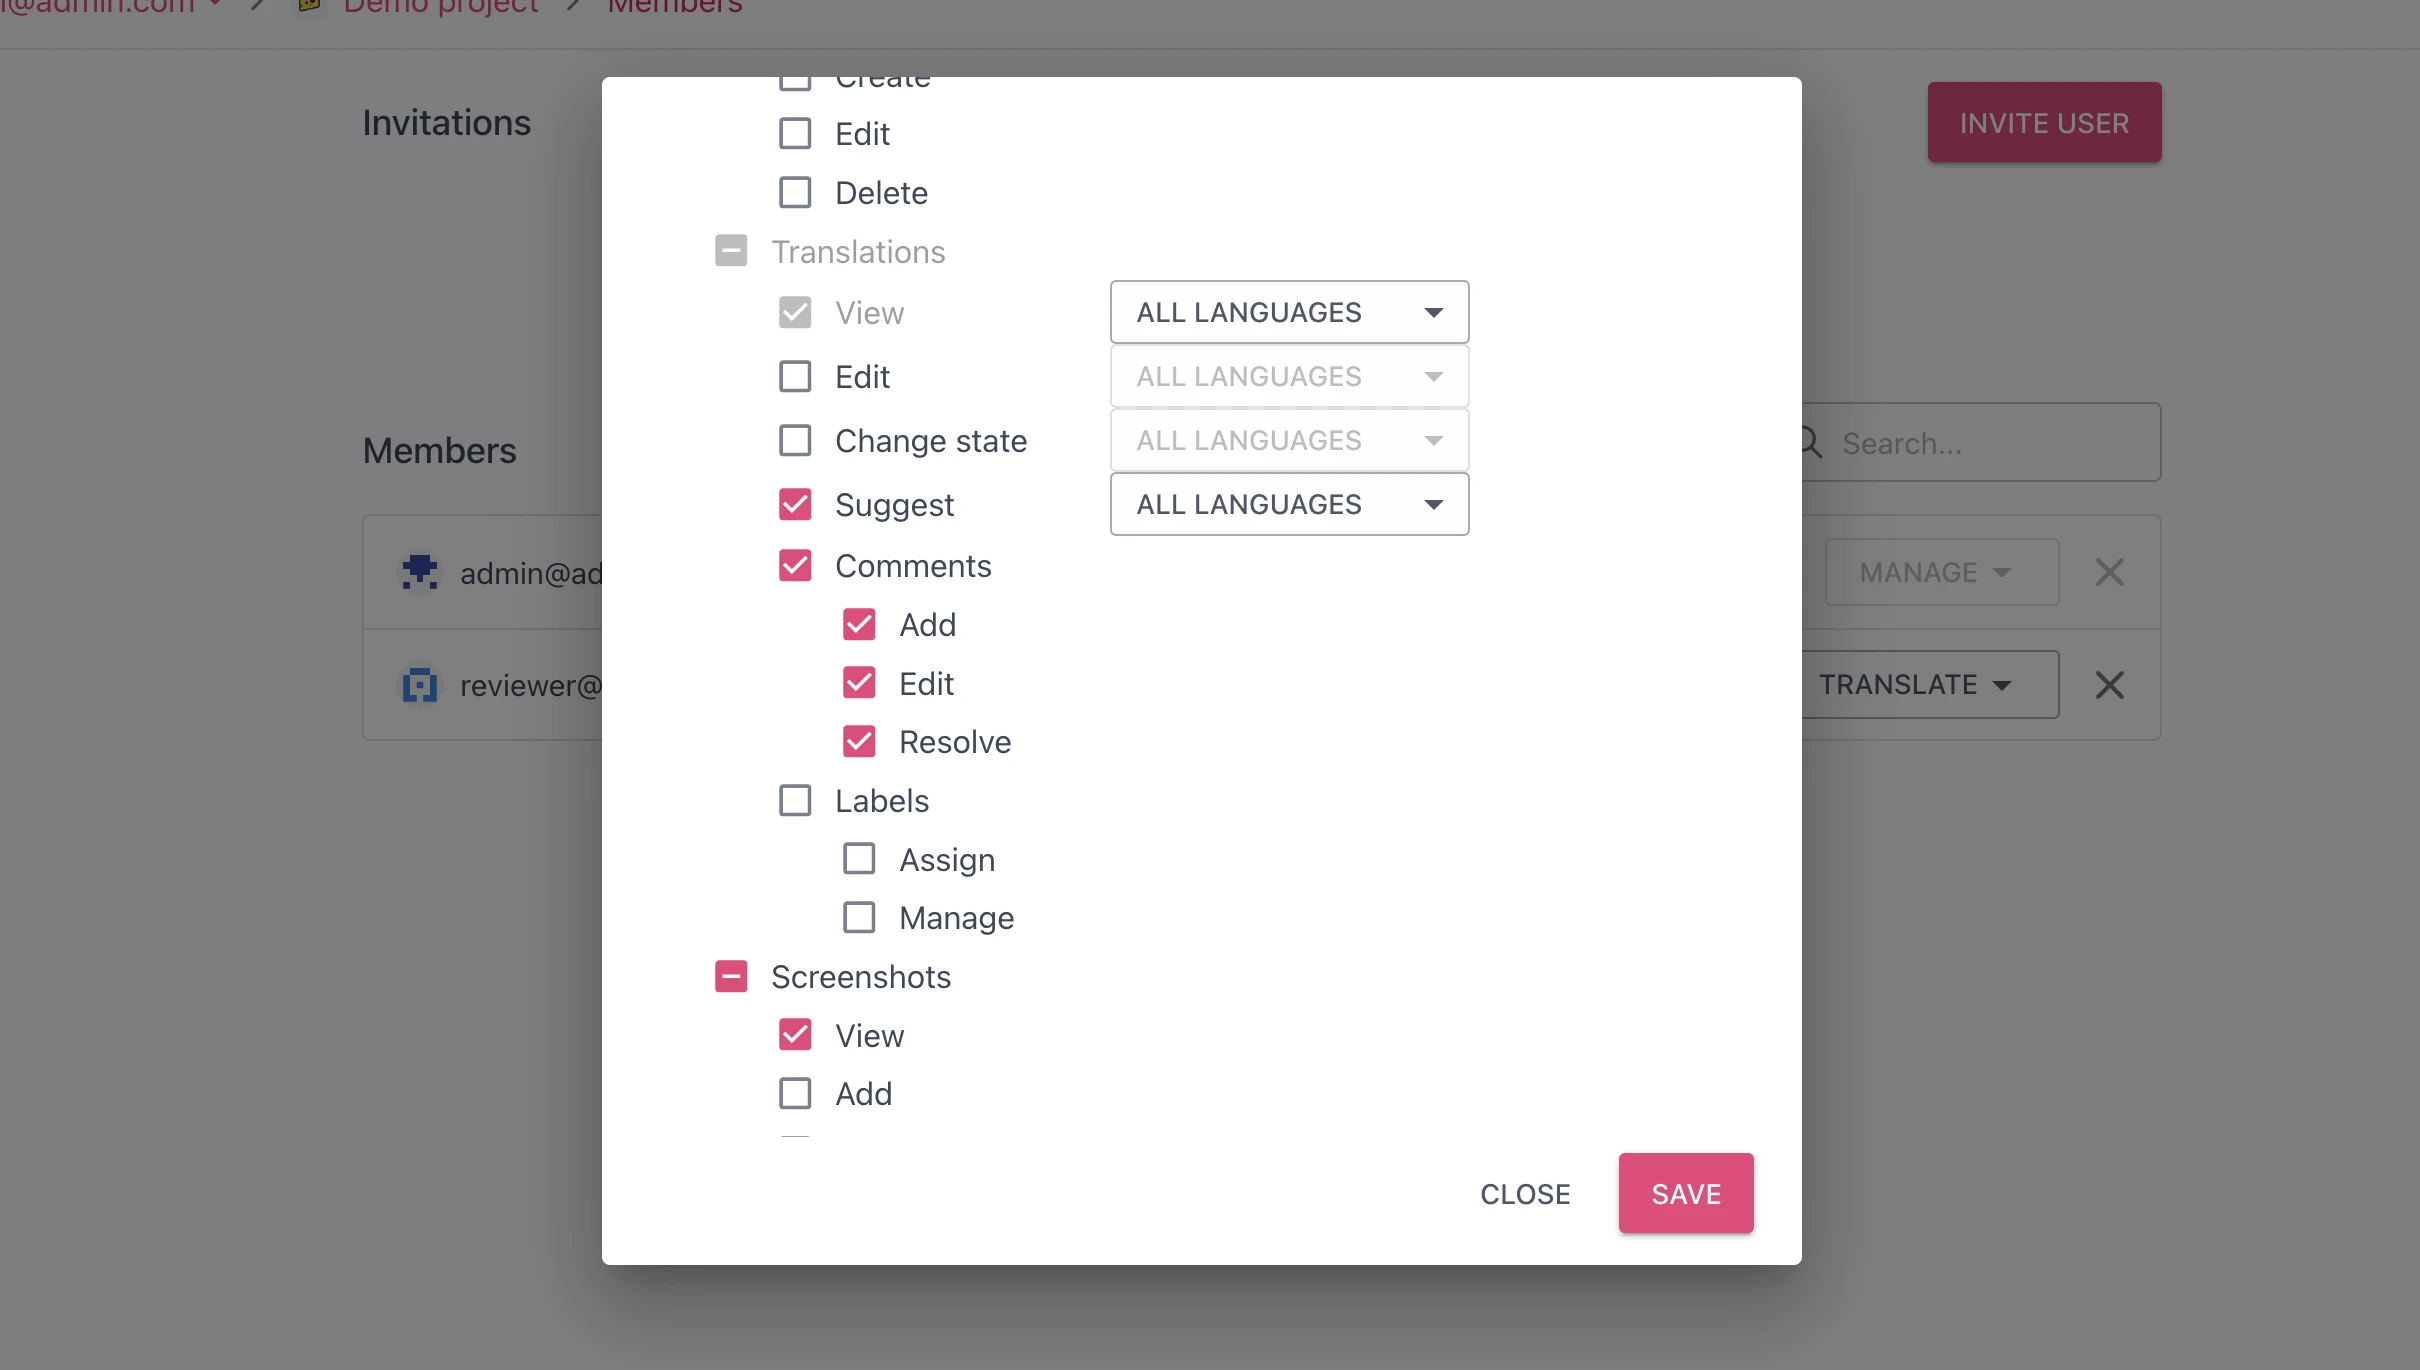Check the Delete permission checkbox

point(793,191)
